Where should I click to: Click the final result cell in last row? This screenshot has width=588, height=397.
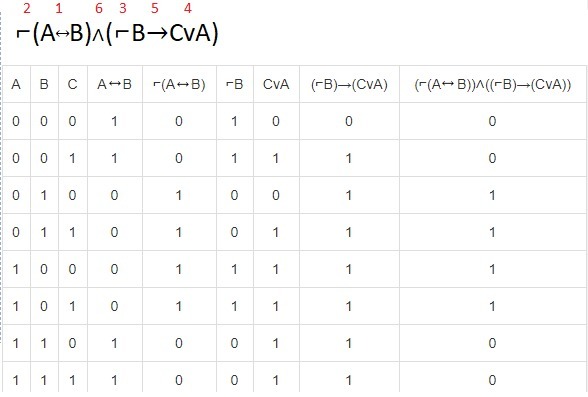492,380
